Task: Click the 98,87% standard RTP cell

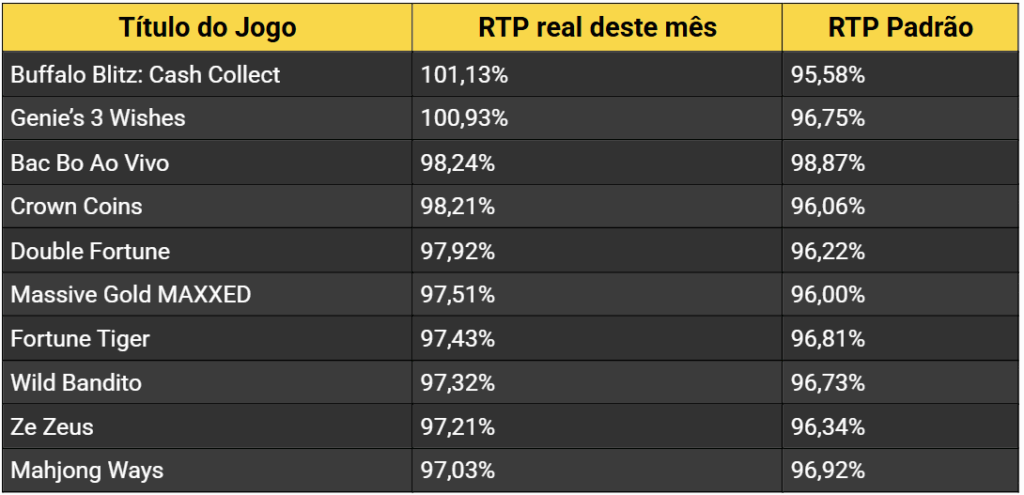Action: (828, 163)
